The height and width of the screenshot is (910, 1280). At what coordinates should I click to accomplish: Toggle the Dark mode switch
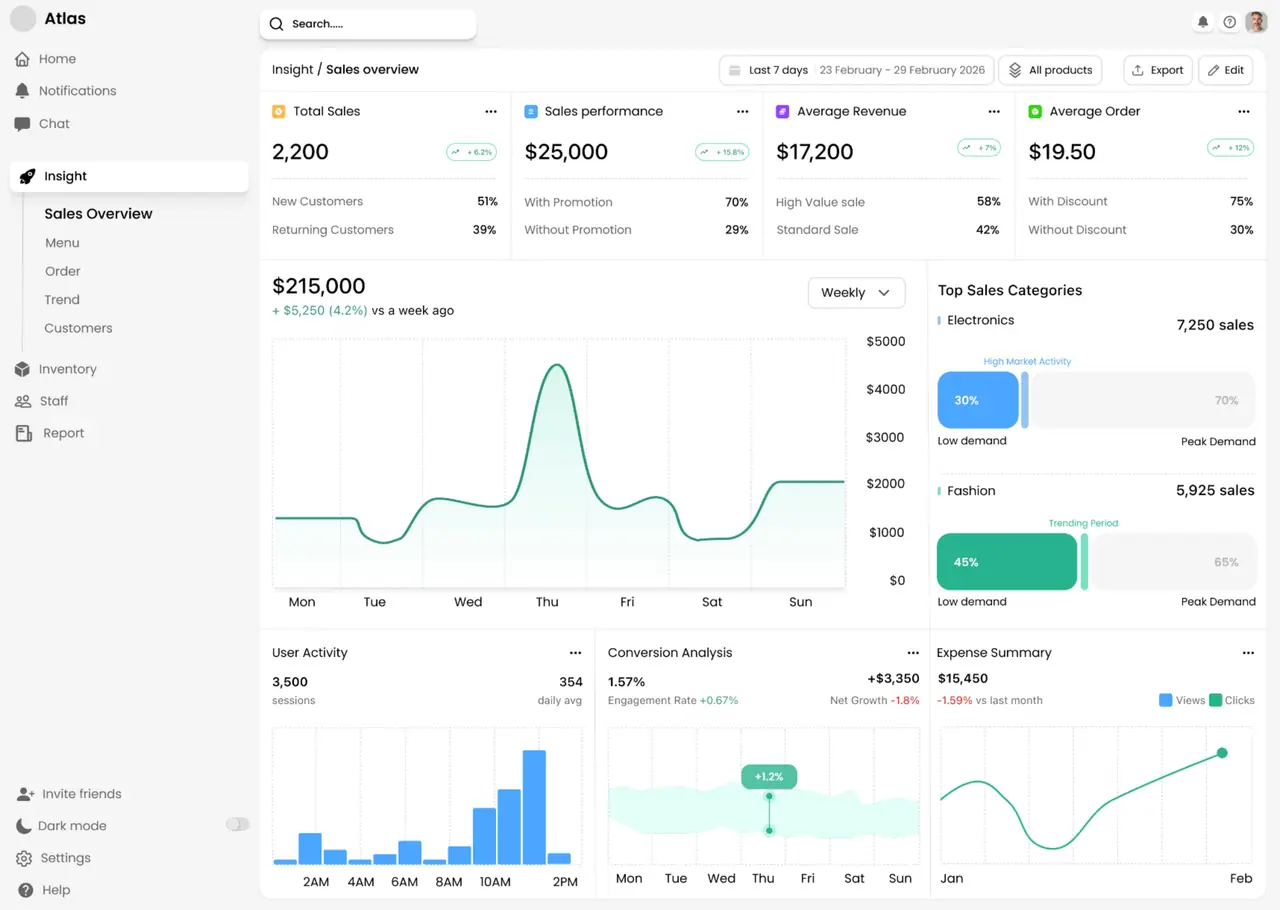click(237, 825)
